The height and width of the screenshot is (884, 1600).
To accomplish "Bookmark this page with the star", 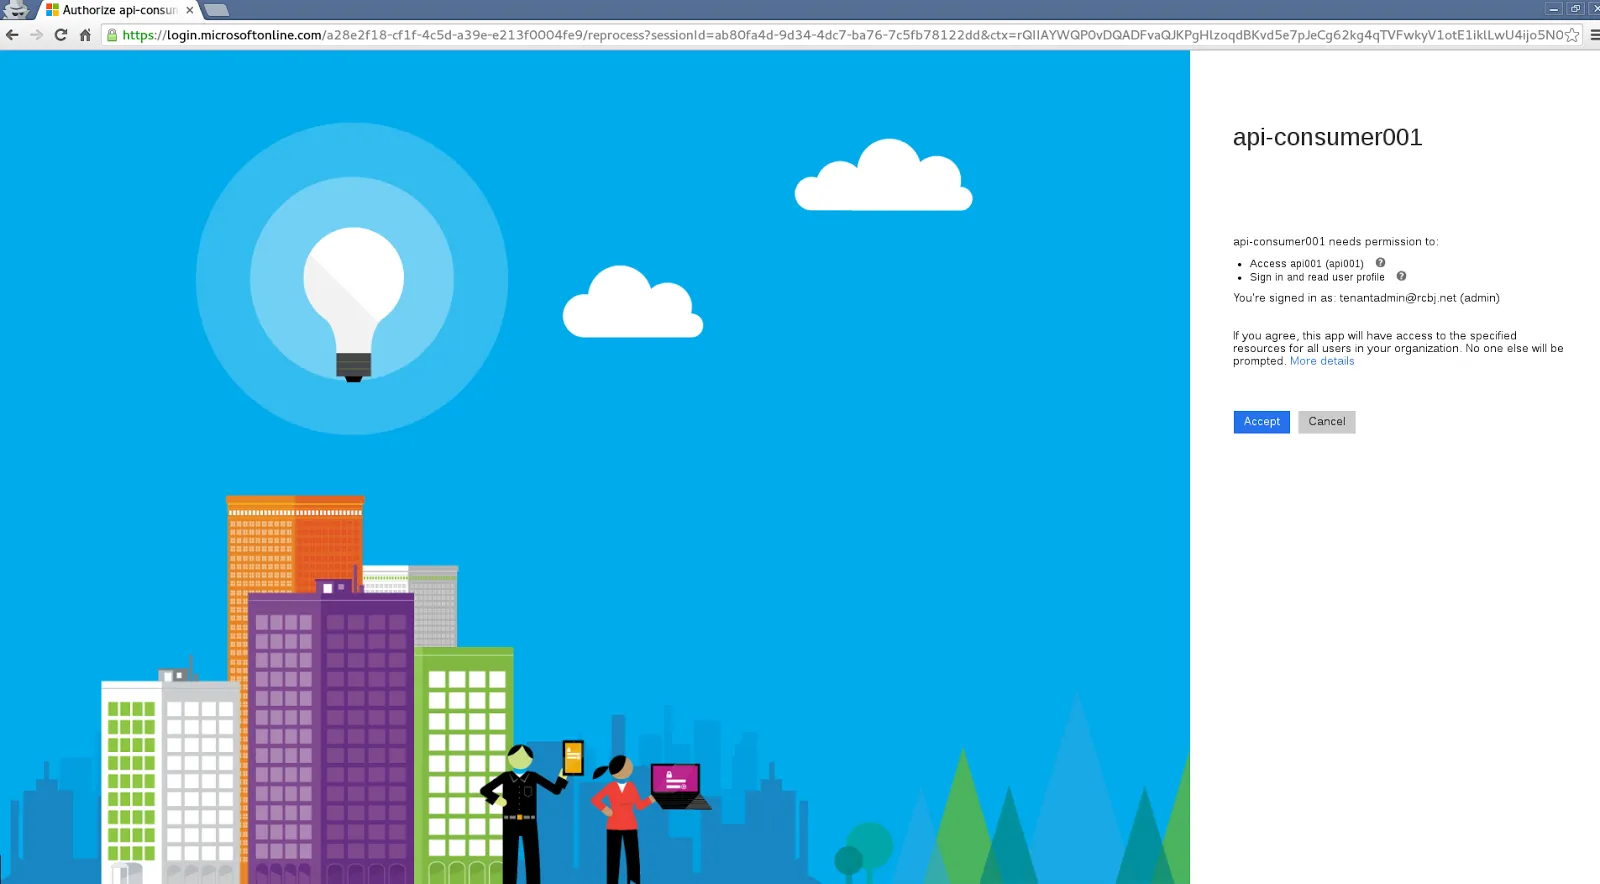I will pyautogui.click(x=1572, y=35).
